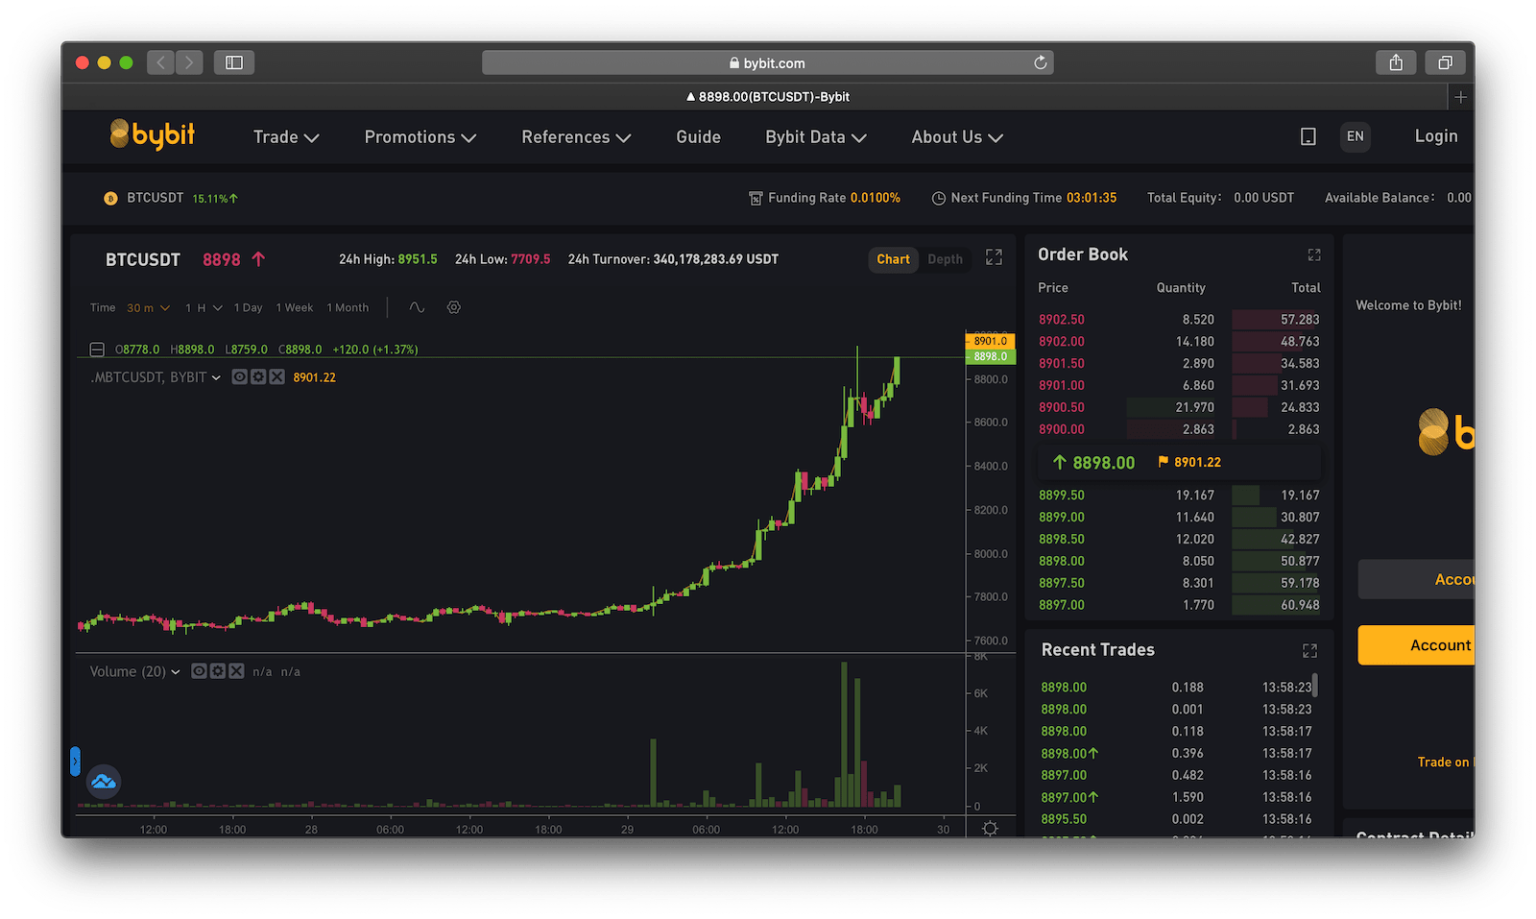Switch to Depth view
1536x919 pixels.
(945, 259)
